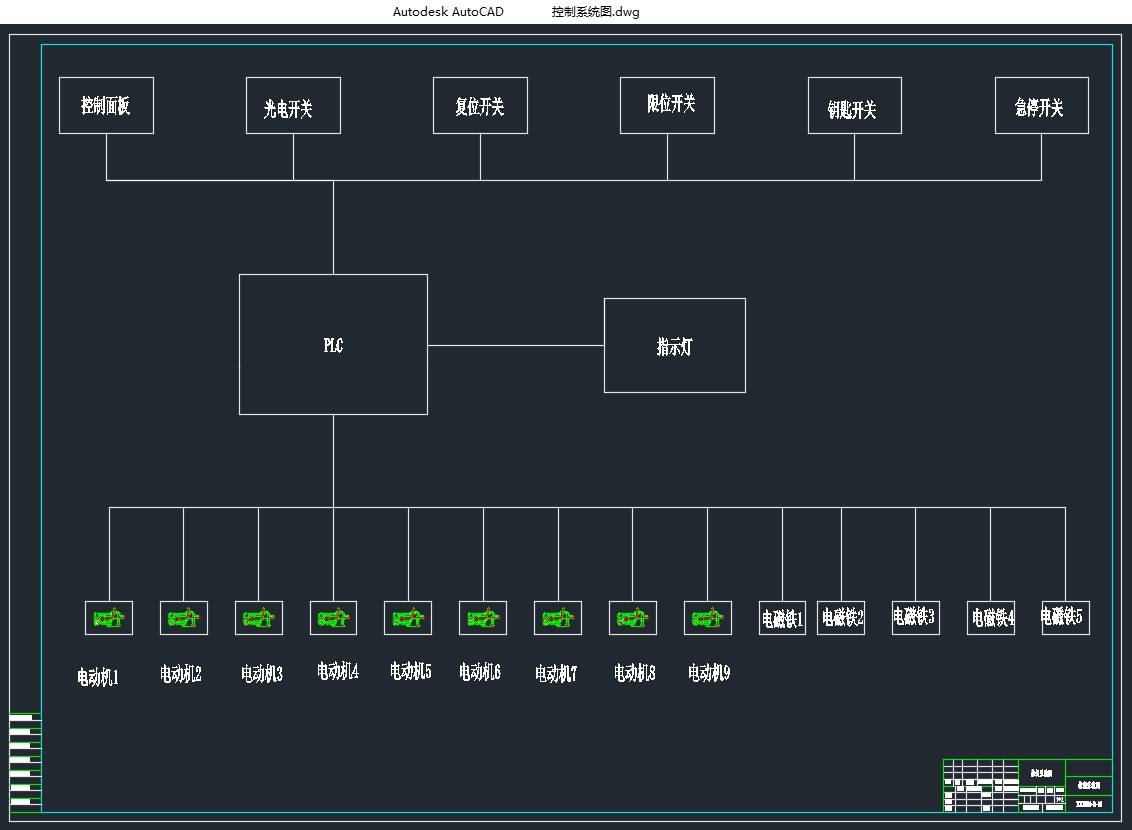Viewport: 1132px width, 830px height.
Task: Select the 急停开关 emergency stop box
Action: [x=1042, y=105]
